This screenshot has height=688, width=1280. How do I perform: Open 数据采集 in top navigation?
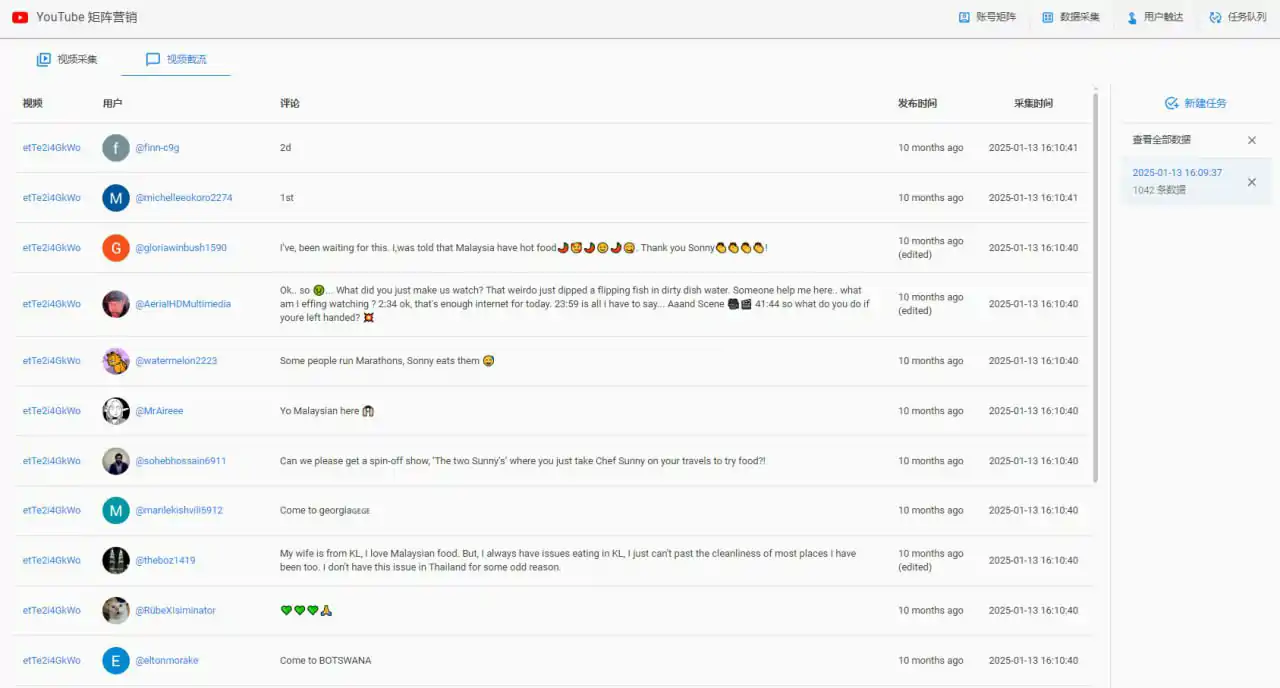click(x=1070, y=17)
